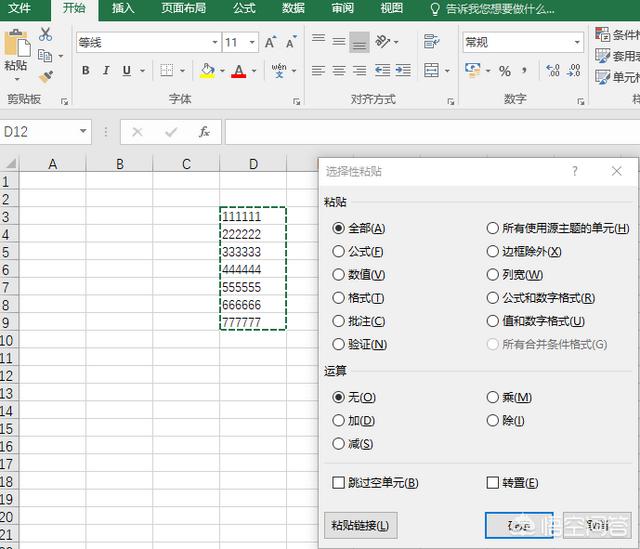Increase indent in alignment group

[403, 71]
